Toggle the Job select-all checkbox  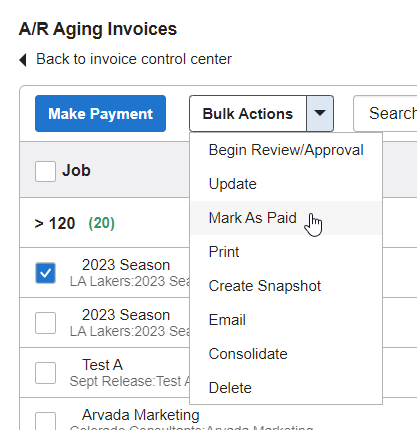tap(45, 171)
